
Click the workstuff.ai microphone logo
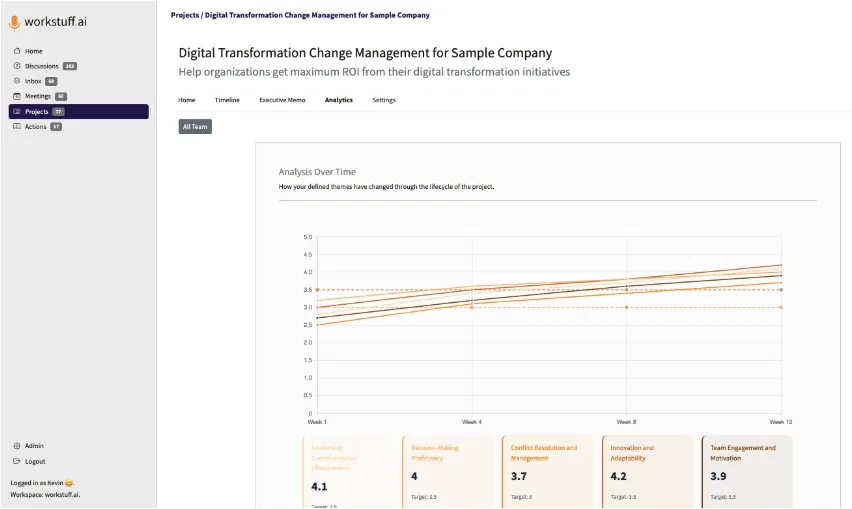pyautogui.click(x=14, y=22)
